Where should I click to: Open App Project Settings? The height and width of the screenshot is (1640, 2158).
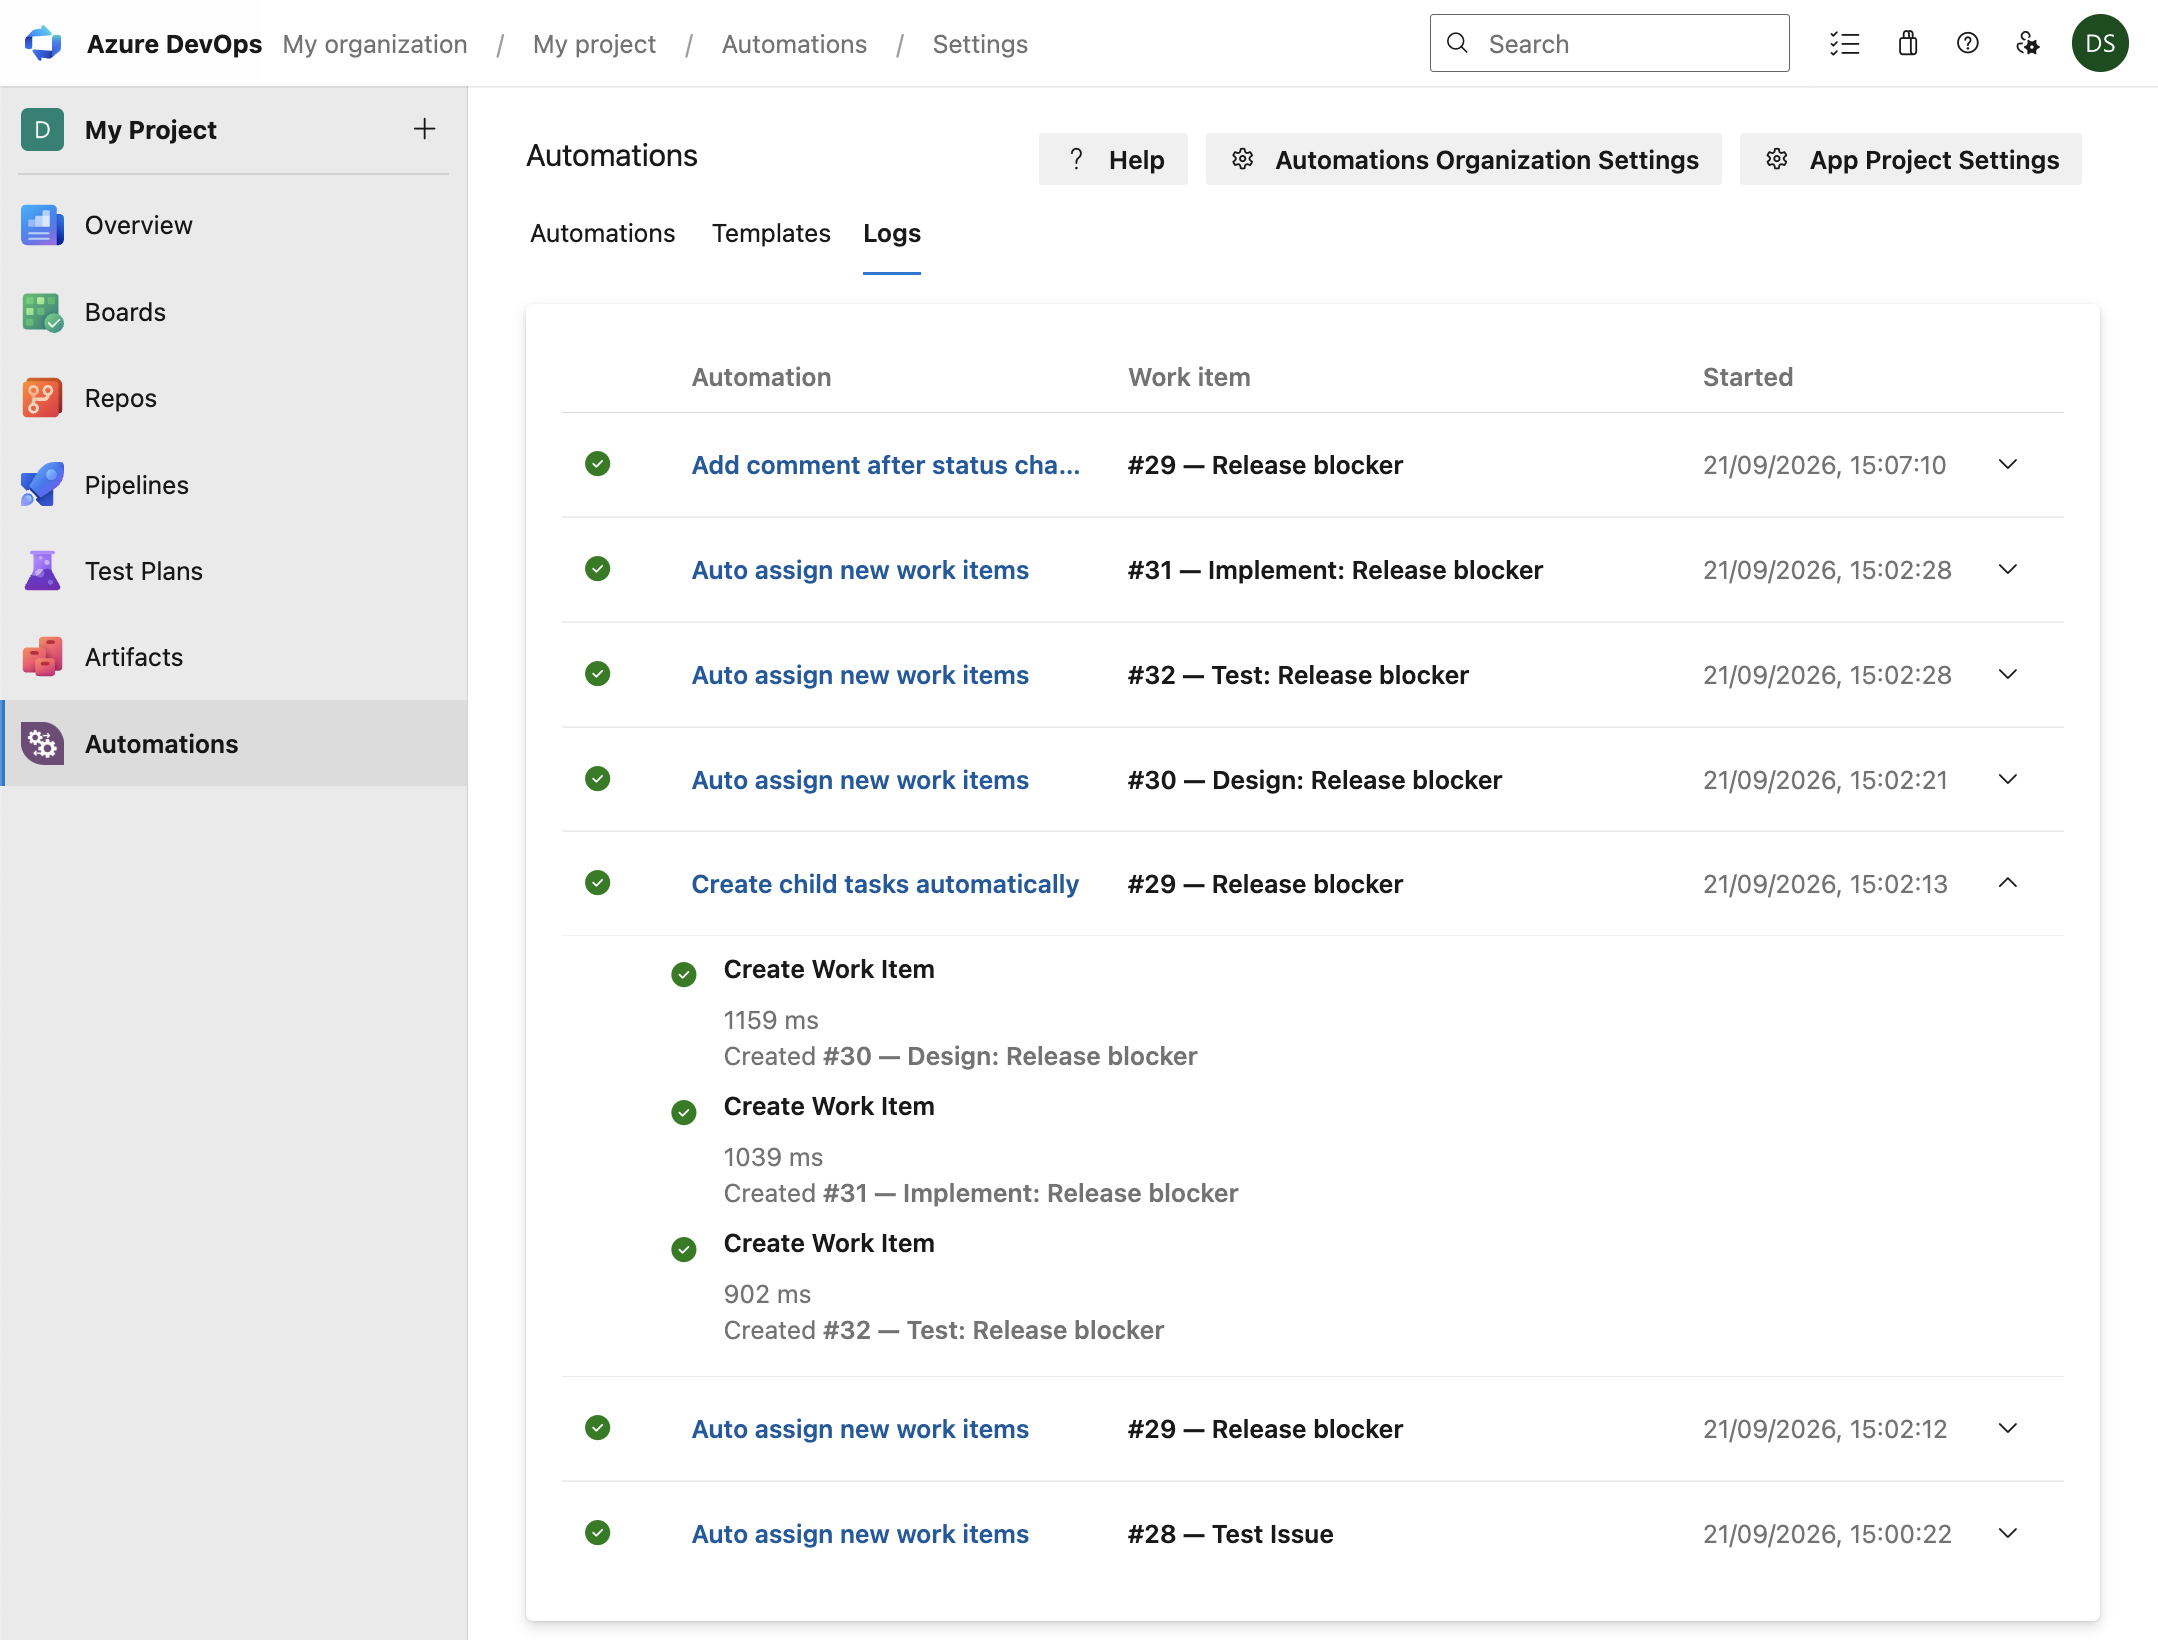click(1910, 159)
